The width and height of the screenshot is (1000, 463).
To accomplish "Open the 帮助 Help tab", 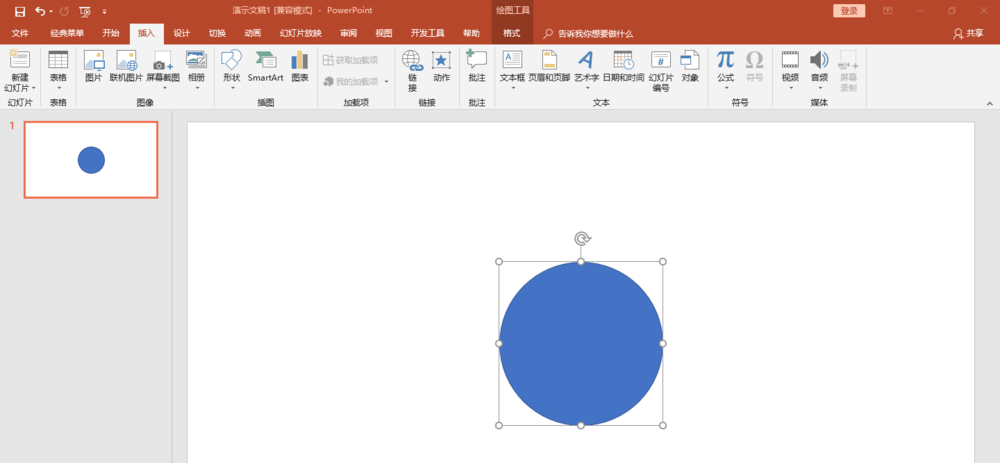I will pos(471,33).
